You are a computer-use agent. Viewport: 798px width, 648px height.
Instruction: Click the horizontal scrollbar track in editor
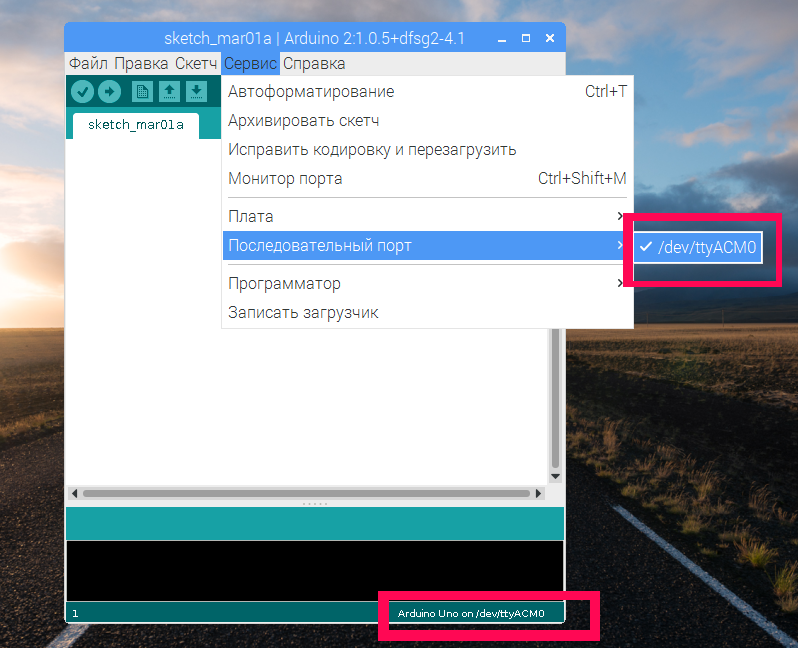[306, 493]
